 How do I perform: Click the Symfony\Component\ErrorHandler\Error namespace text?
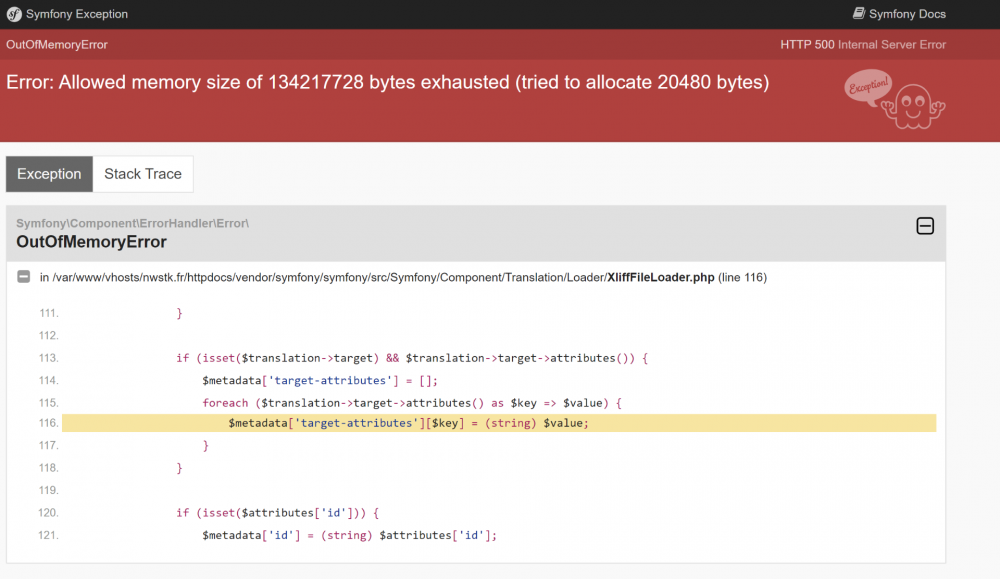133,223
